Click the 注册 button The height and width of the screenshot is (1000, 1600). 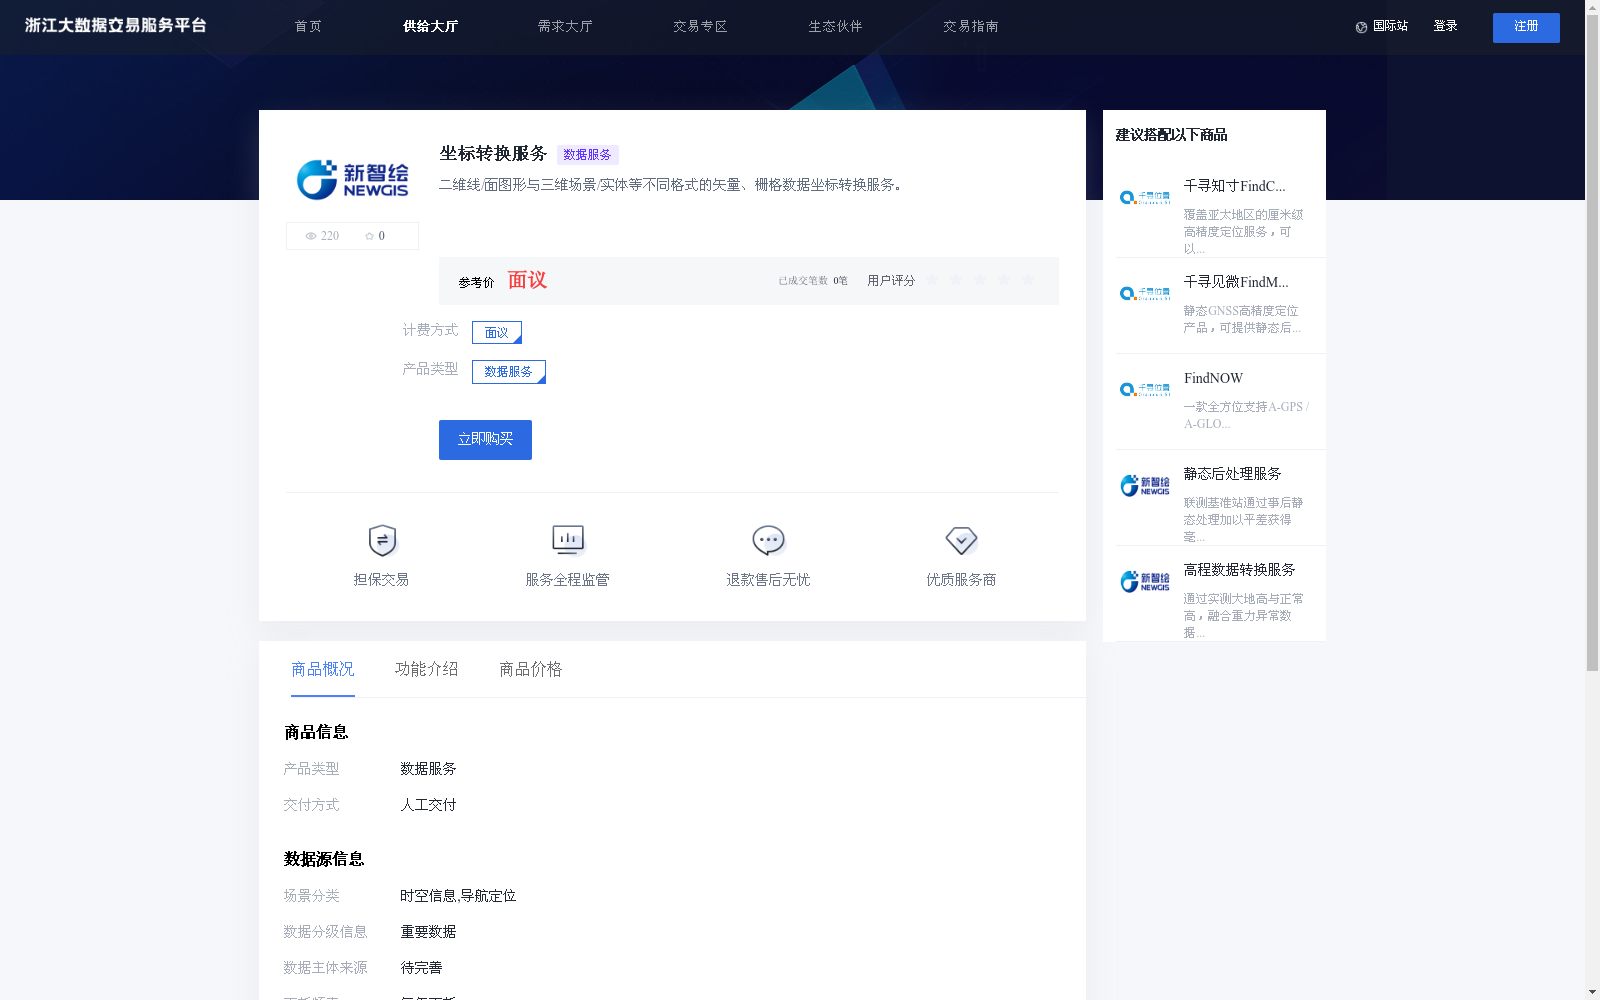1526,28
